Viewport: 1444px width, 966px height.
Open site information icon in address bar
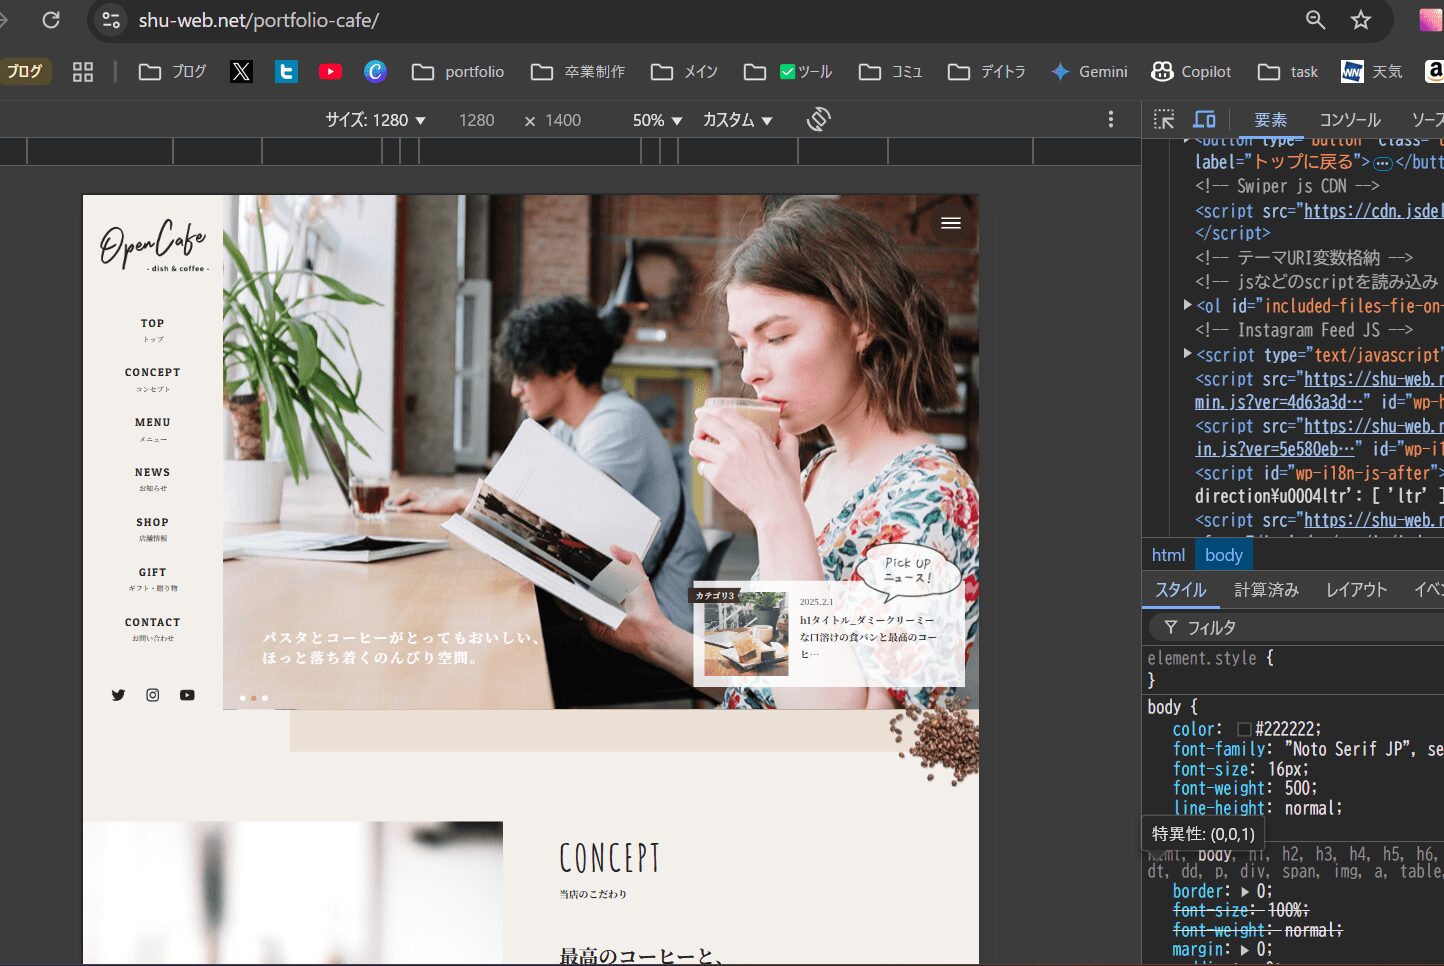coord(112,20)
